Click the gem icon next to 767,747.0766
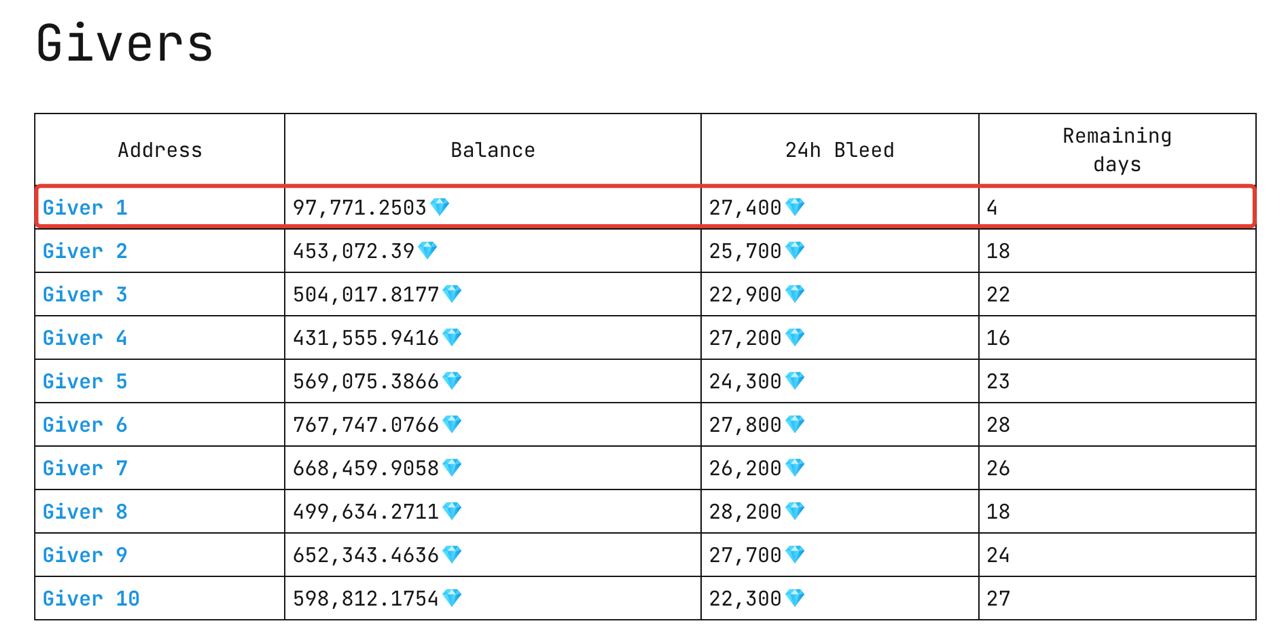The height and width of the screenshot is (641, 1280). [x=452, y=425]
